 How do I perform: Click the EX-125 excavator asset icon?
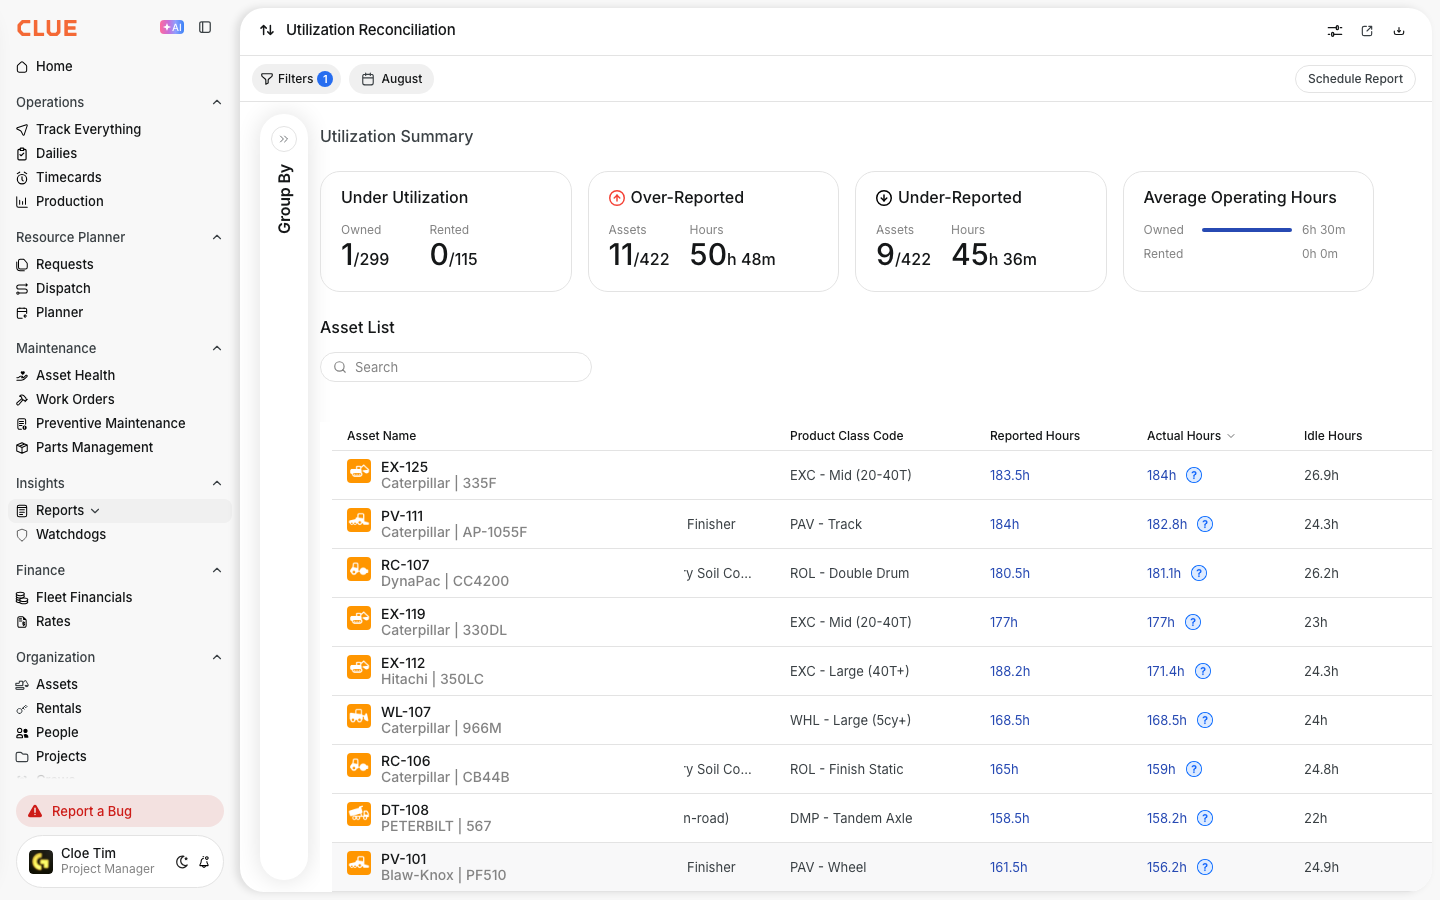pyautogui.click(x=359, y=471)
